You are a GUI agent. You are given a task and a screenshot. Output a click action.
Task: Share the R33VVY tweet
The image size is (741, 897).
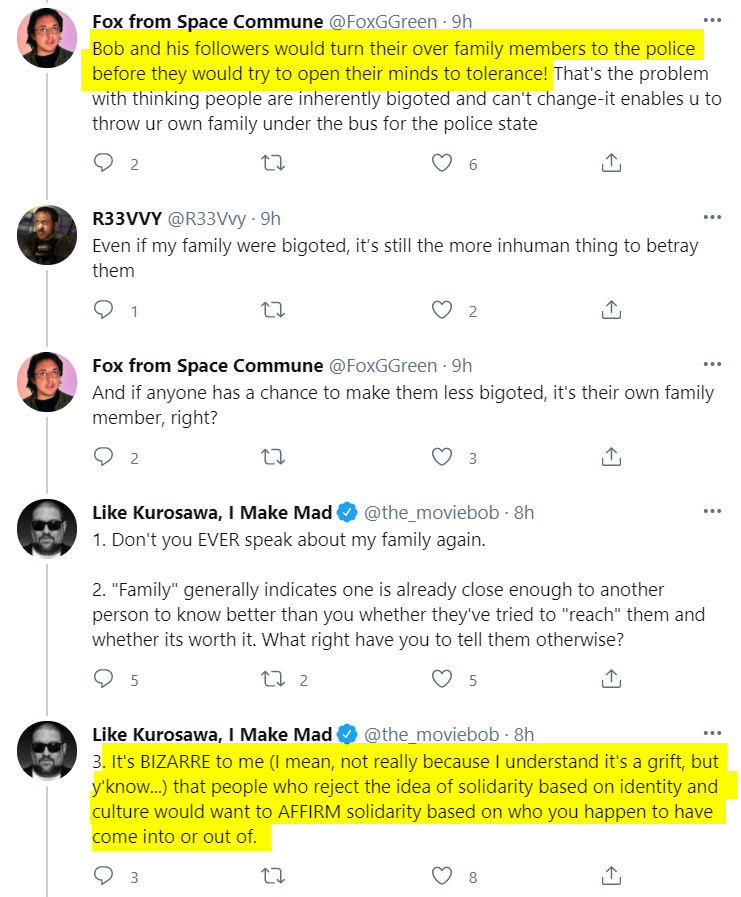coord(612,310)
